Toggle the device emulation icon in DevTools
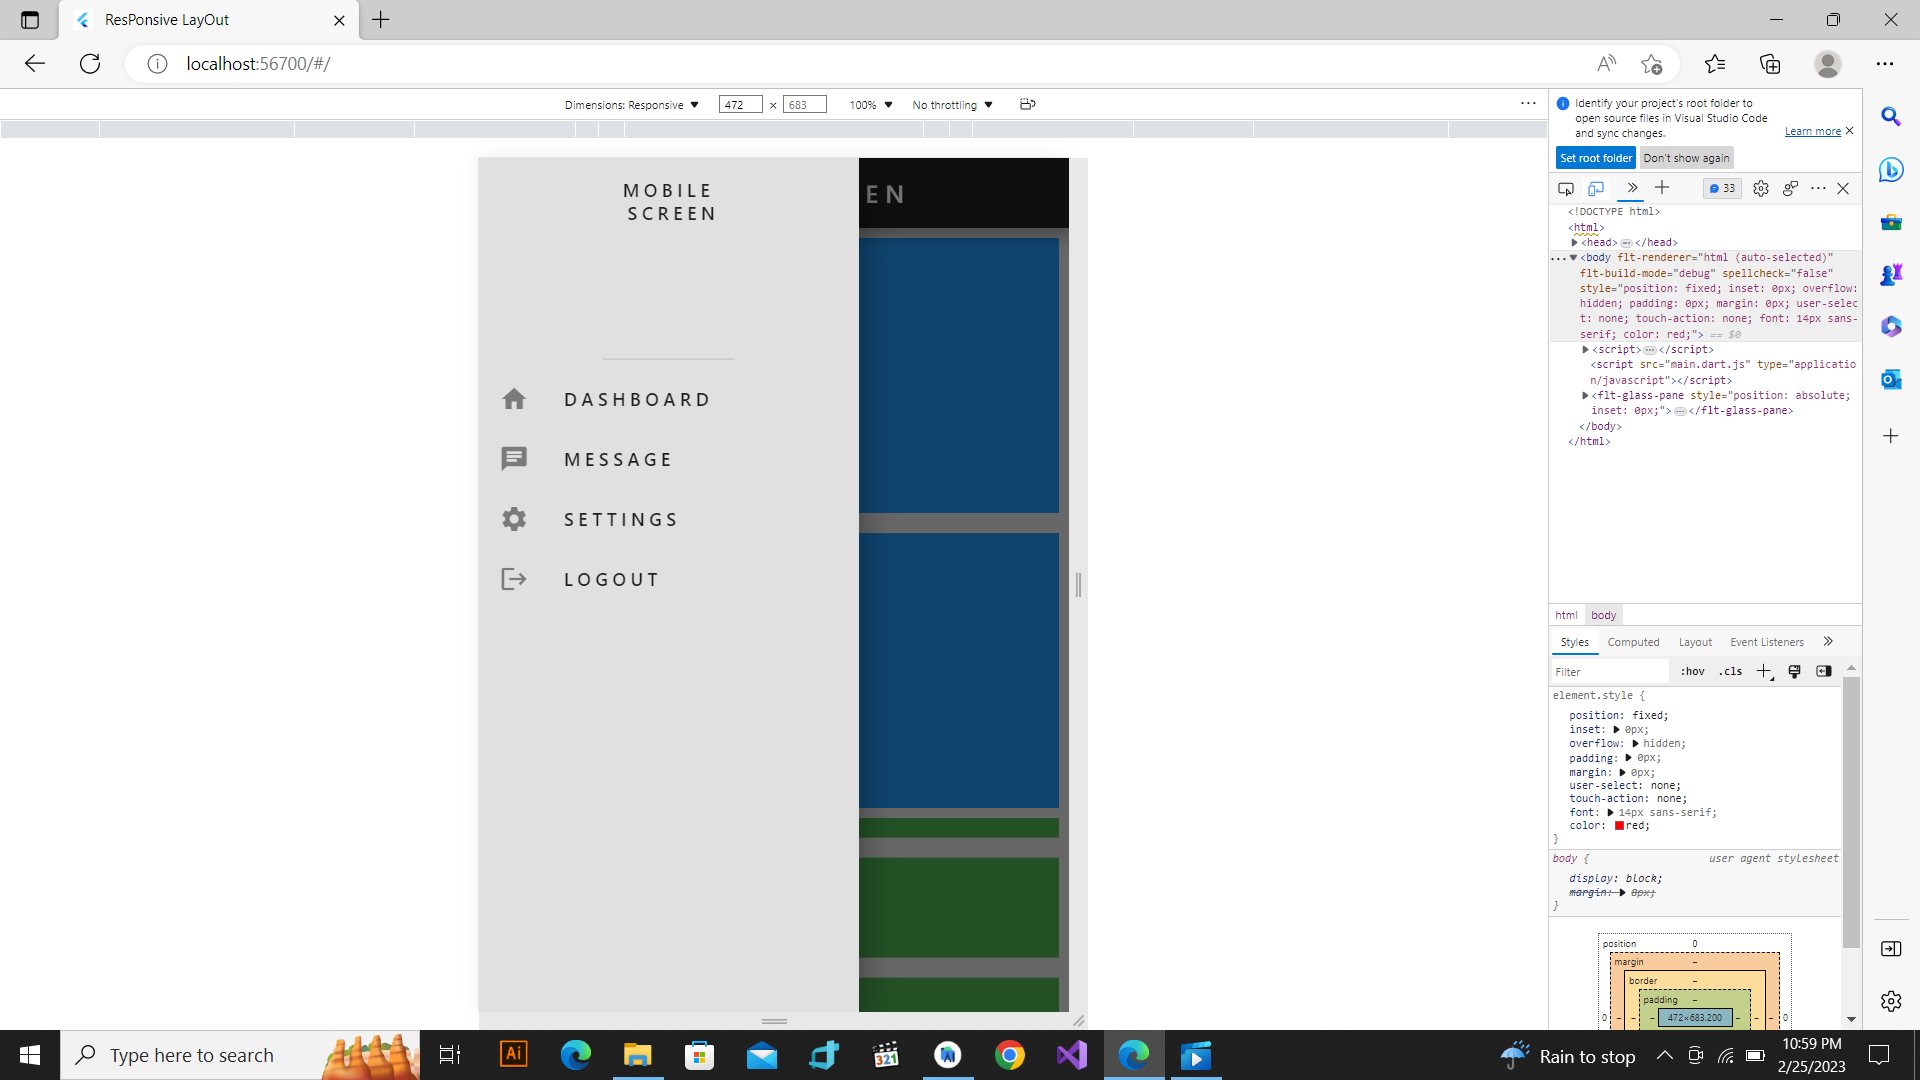1920x1080 pixels. coord(1596,188)
